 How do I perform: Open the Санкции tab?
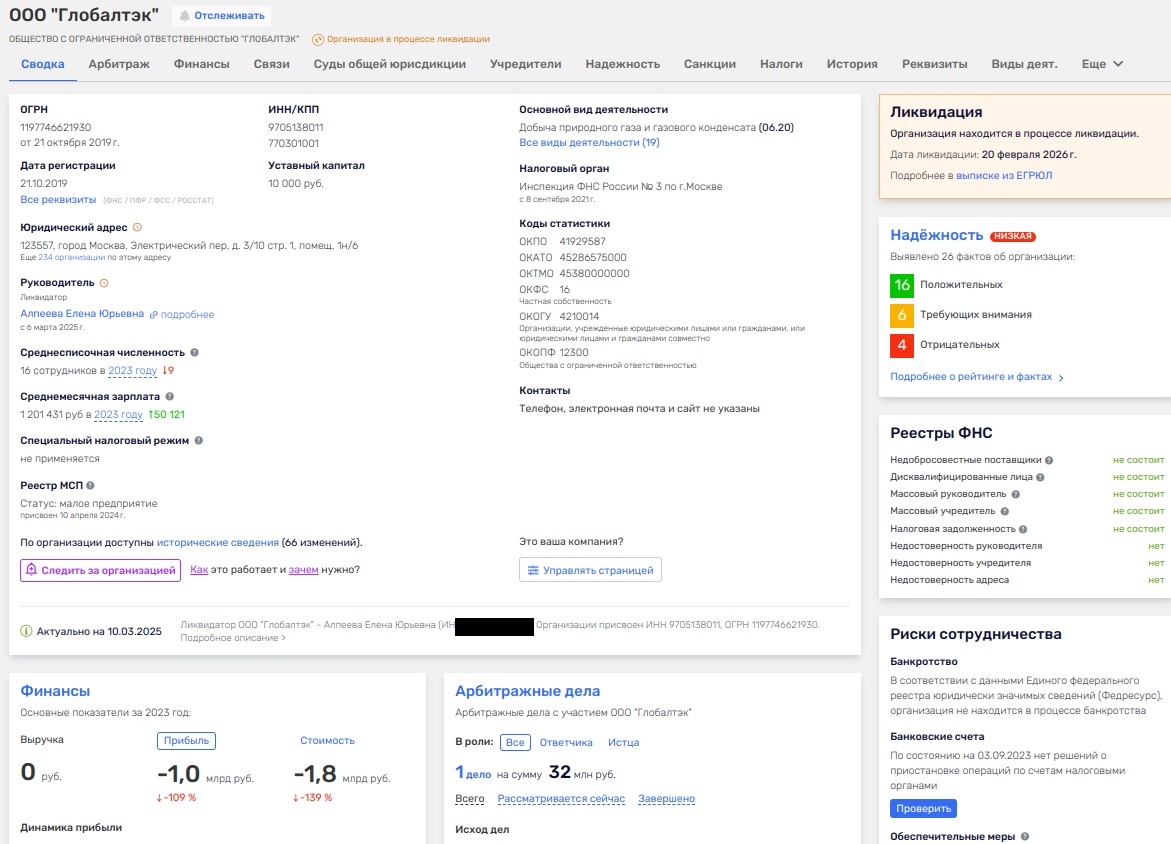click(x=710, y=64)
